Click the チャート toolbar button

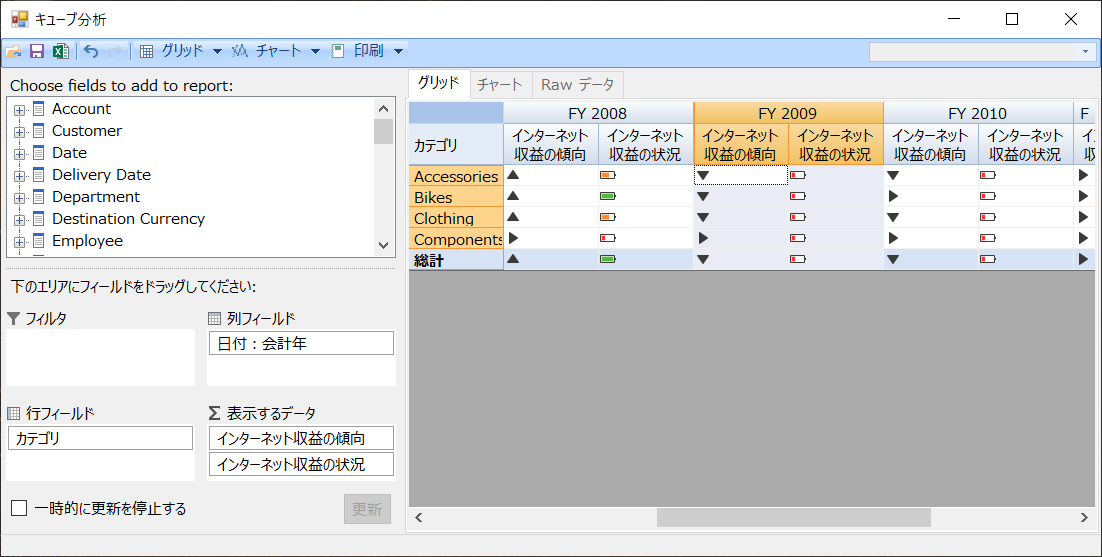(268, 51)
